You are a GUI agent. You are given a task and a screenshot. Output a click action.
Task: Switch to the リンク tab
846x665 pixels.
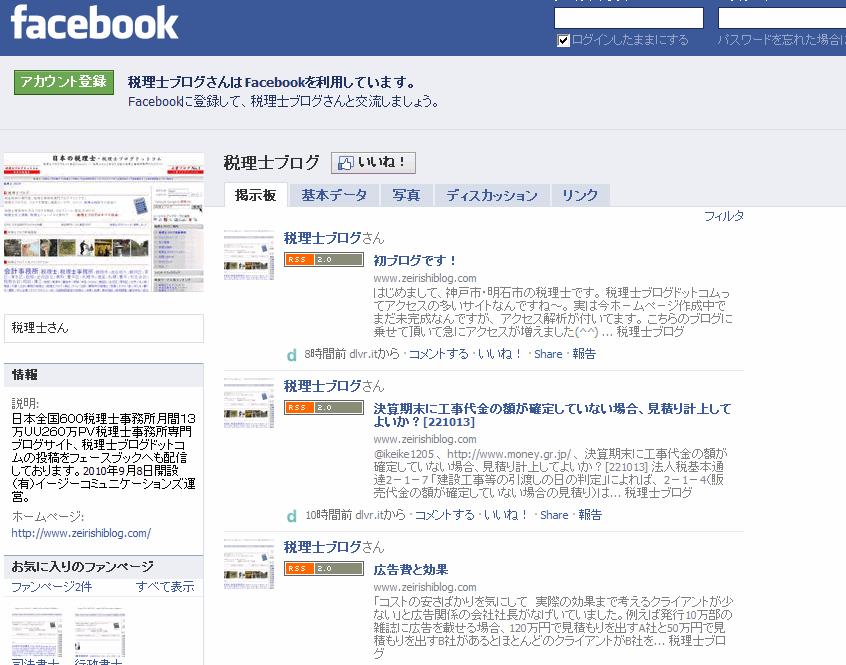(580, 195)
